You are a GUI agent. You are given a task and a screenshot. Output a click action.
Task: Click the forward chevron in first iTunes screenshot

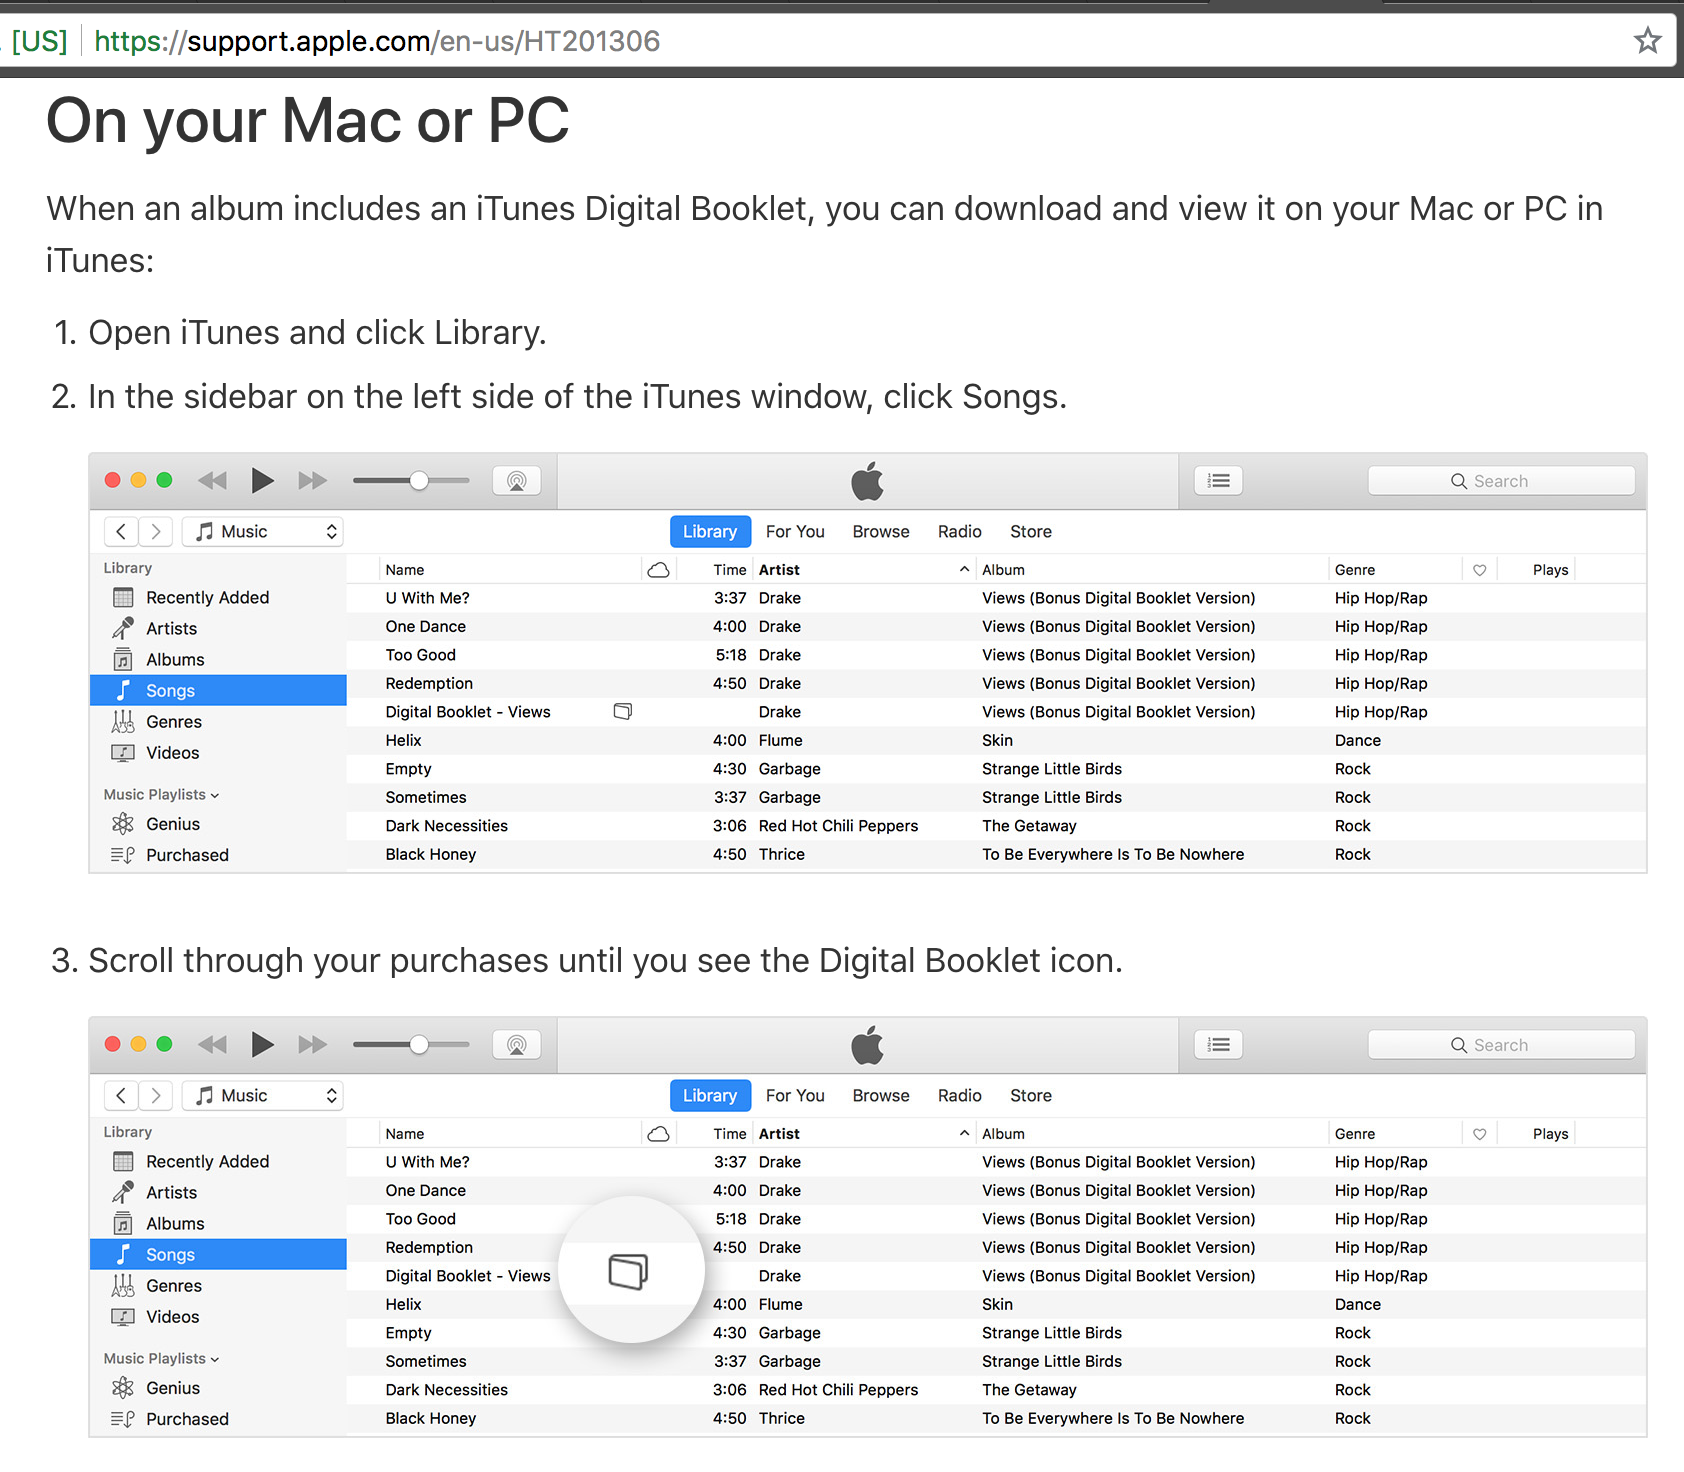click(x=156, y=532)
